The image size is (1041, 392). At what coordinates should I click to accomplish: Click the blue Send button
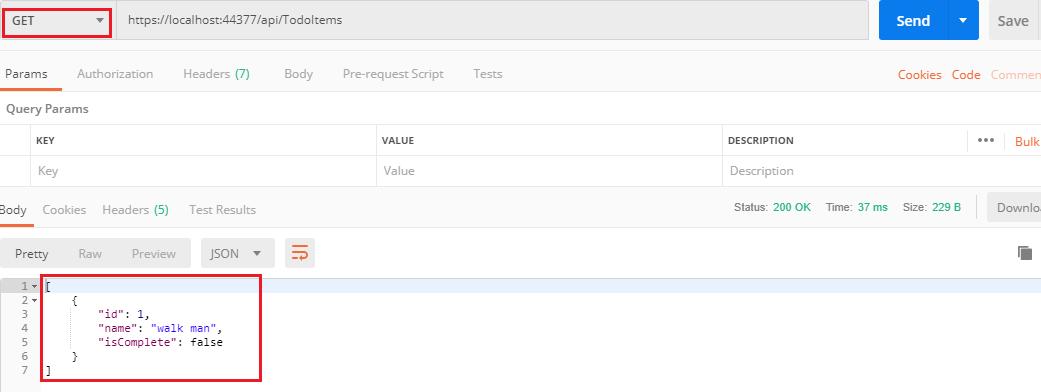(x=914, y=21)
